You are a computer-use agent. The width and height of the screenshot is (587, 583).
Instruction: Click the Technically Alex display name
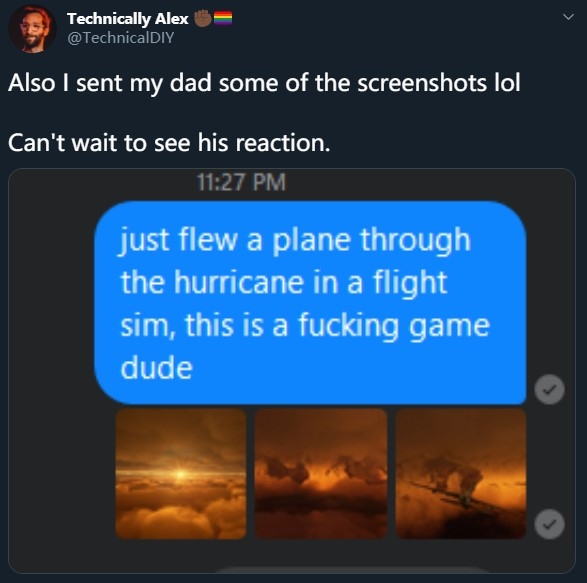(x=128, y=18)
